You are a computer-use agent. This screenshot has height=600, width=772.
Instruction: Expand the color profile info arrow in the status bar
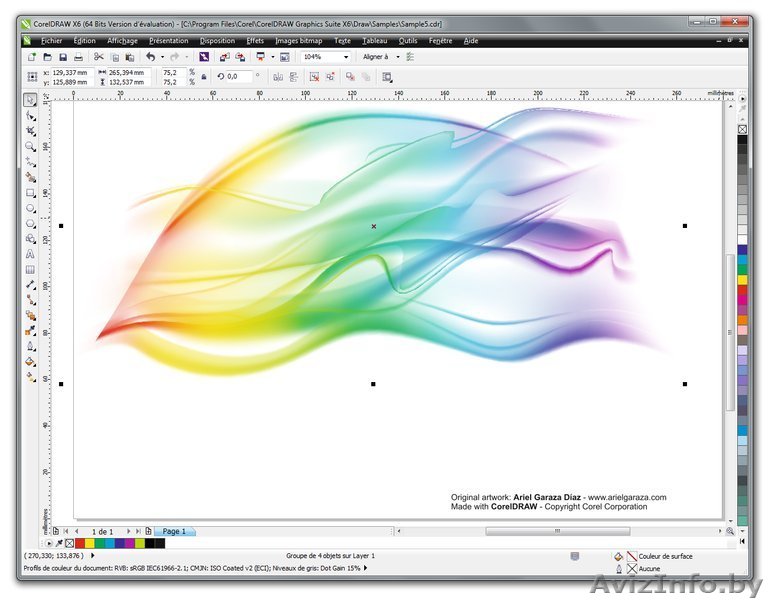365,568
